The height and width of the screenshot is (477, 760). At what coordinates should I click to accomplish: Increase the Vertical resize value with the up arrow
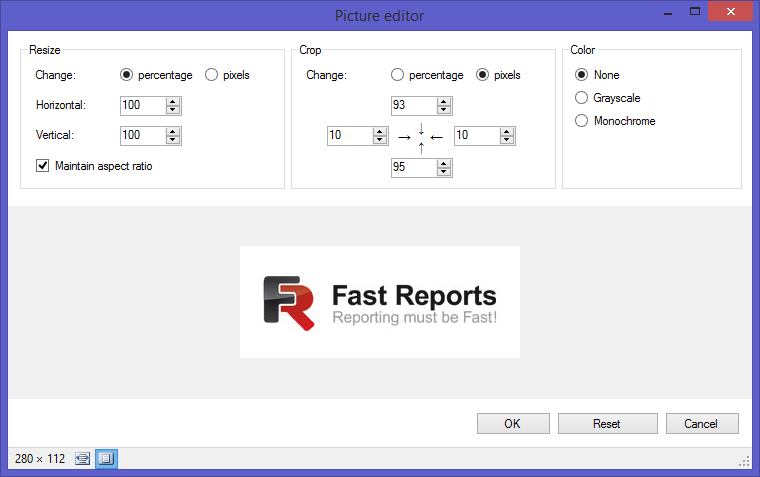tap(173, 131)
